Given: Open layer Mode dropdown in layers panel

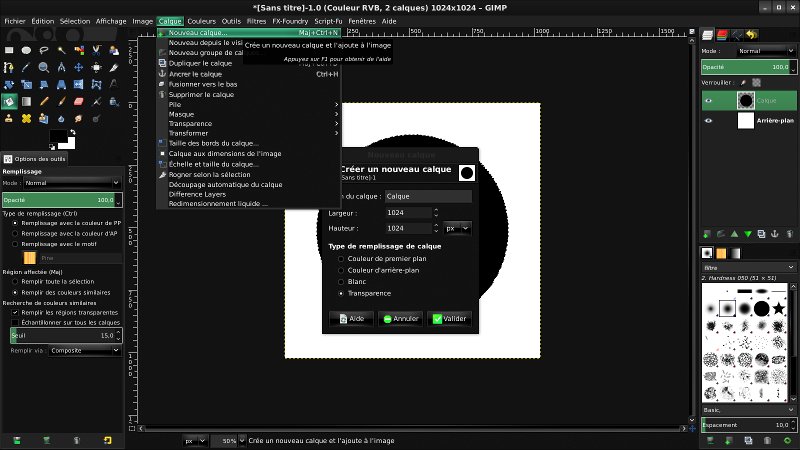Looking at the screenshot, I should [765, 51].
